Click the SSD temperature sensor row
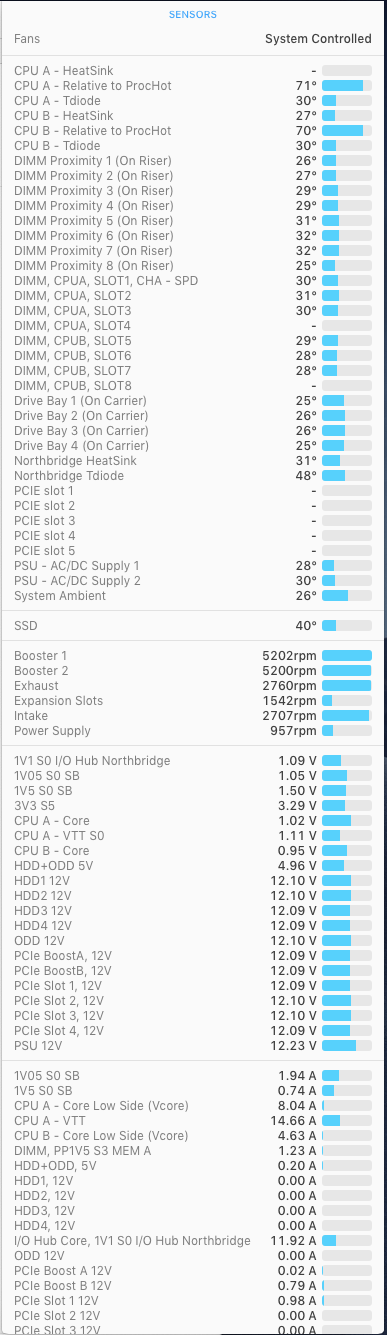 pos(193,626)
